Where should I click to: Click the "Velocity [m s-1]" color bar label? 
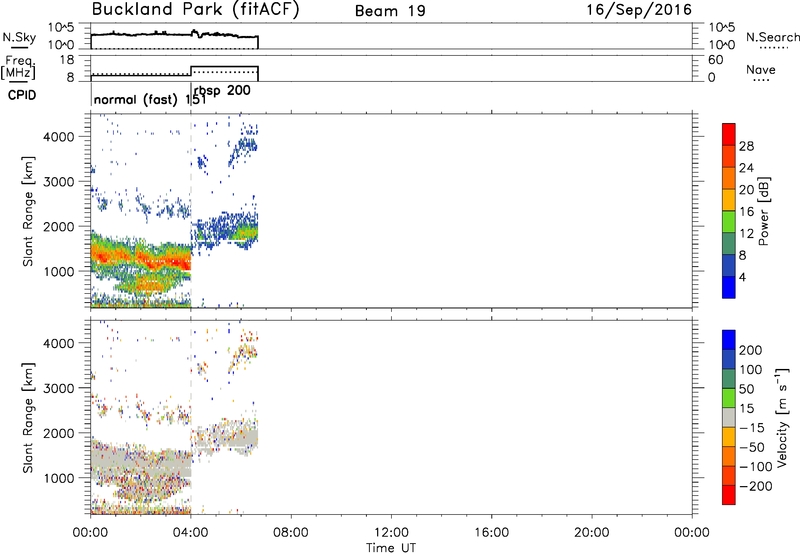coord(782,418)
